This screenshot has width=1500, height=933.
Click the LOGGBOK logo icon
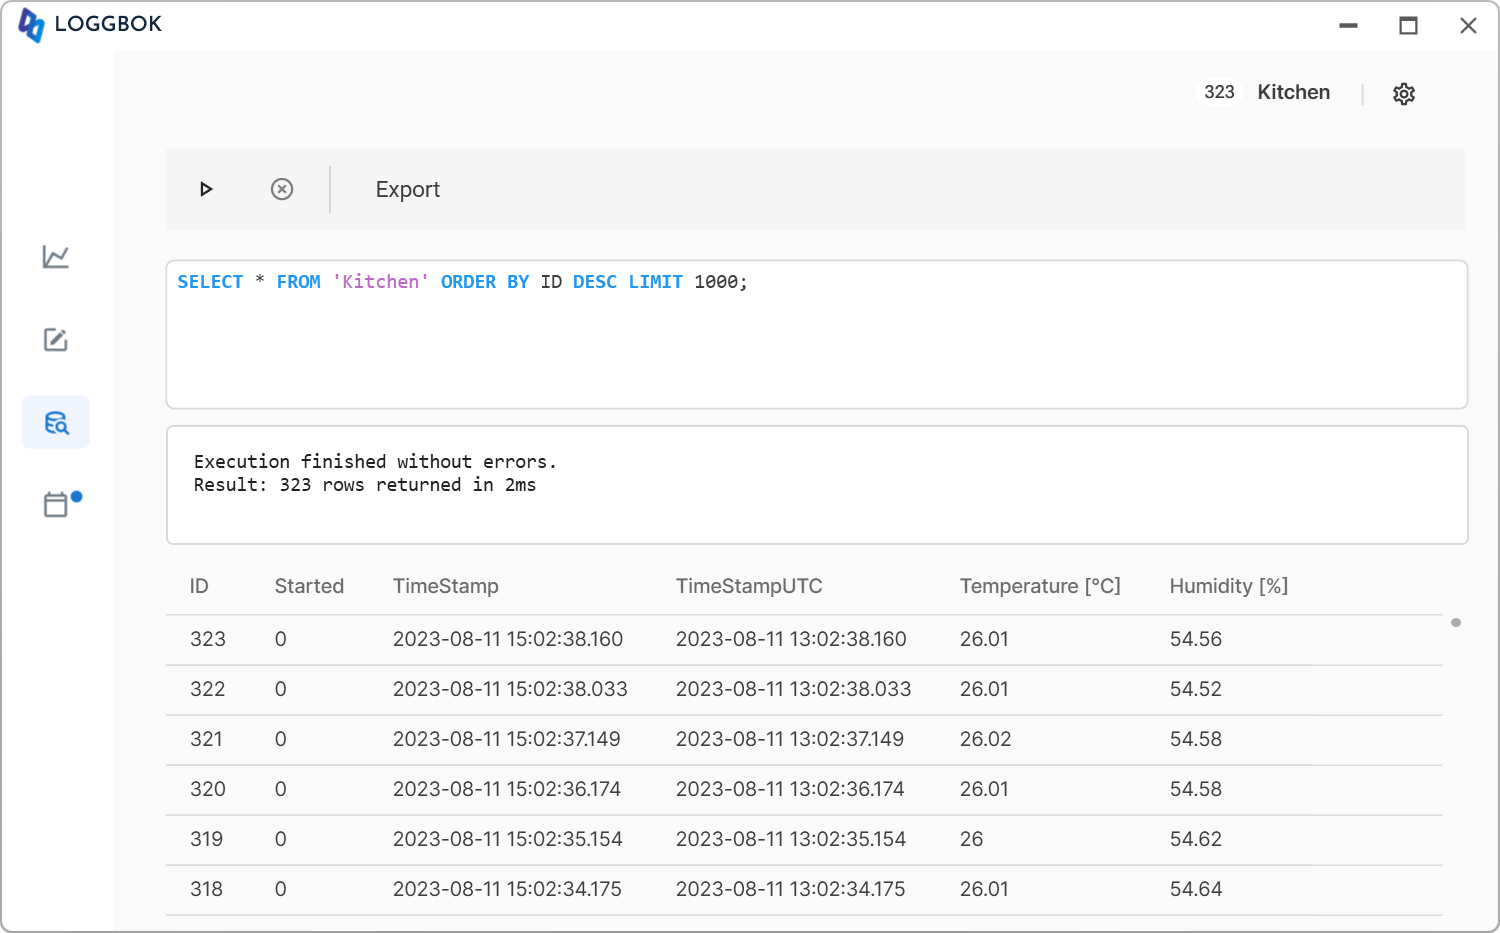[x=31, y=25]
